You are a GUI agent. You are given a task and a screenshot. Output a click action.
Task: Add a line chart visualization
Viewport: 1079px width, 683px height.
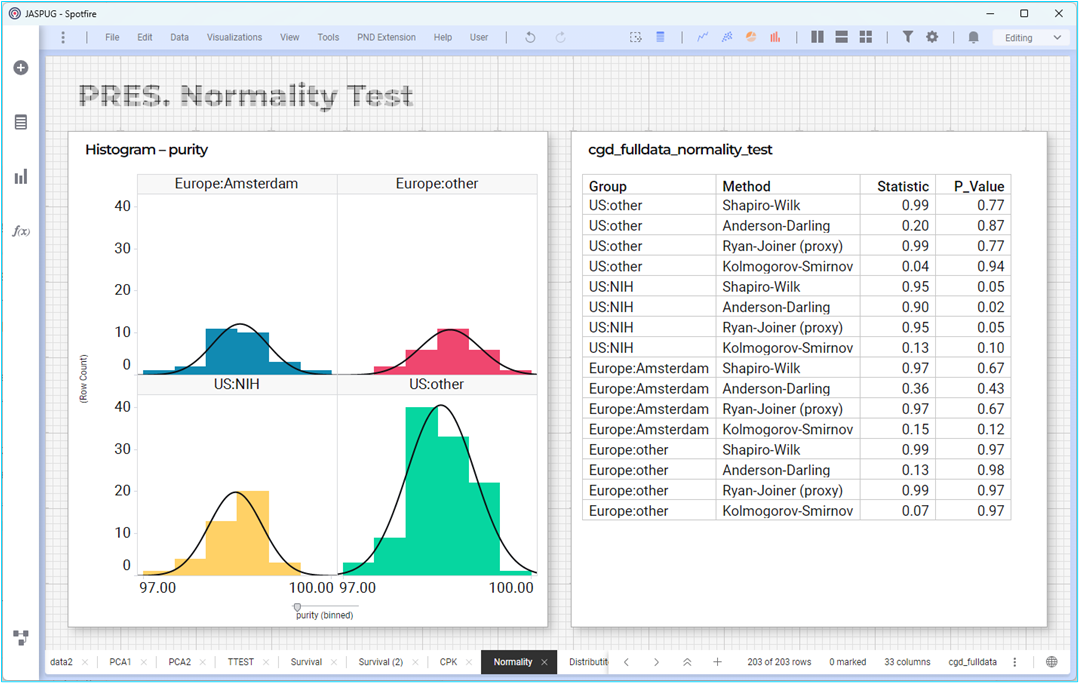pyautogui.click(x=703, y=37)
